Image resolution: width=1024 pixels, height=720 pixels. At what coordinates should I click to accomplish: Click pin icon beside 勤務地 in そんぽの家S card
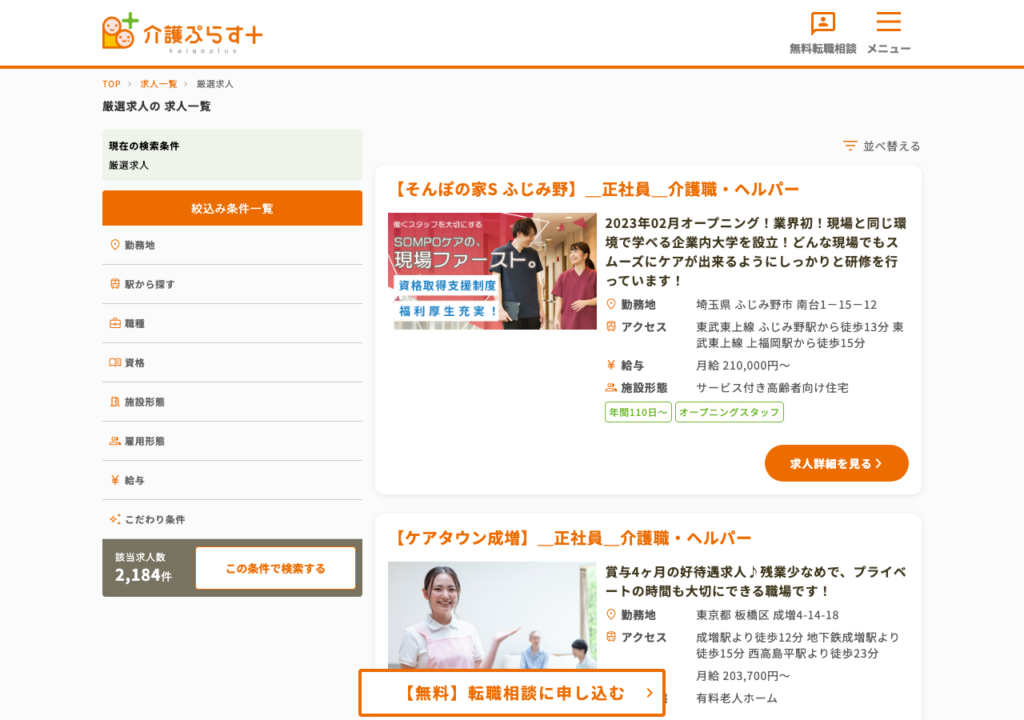pos(611,304)
